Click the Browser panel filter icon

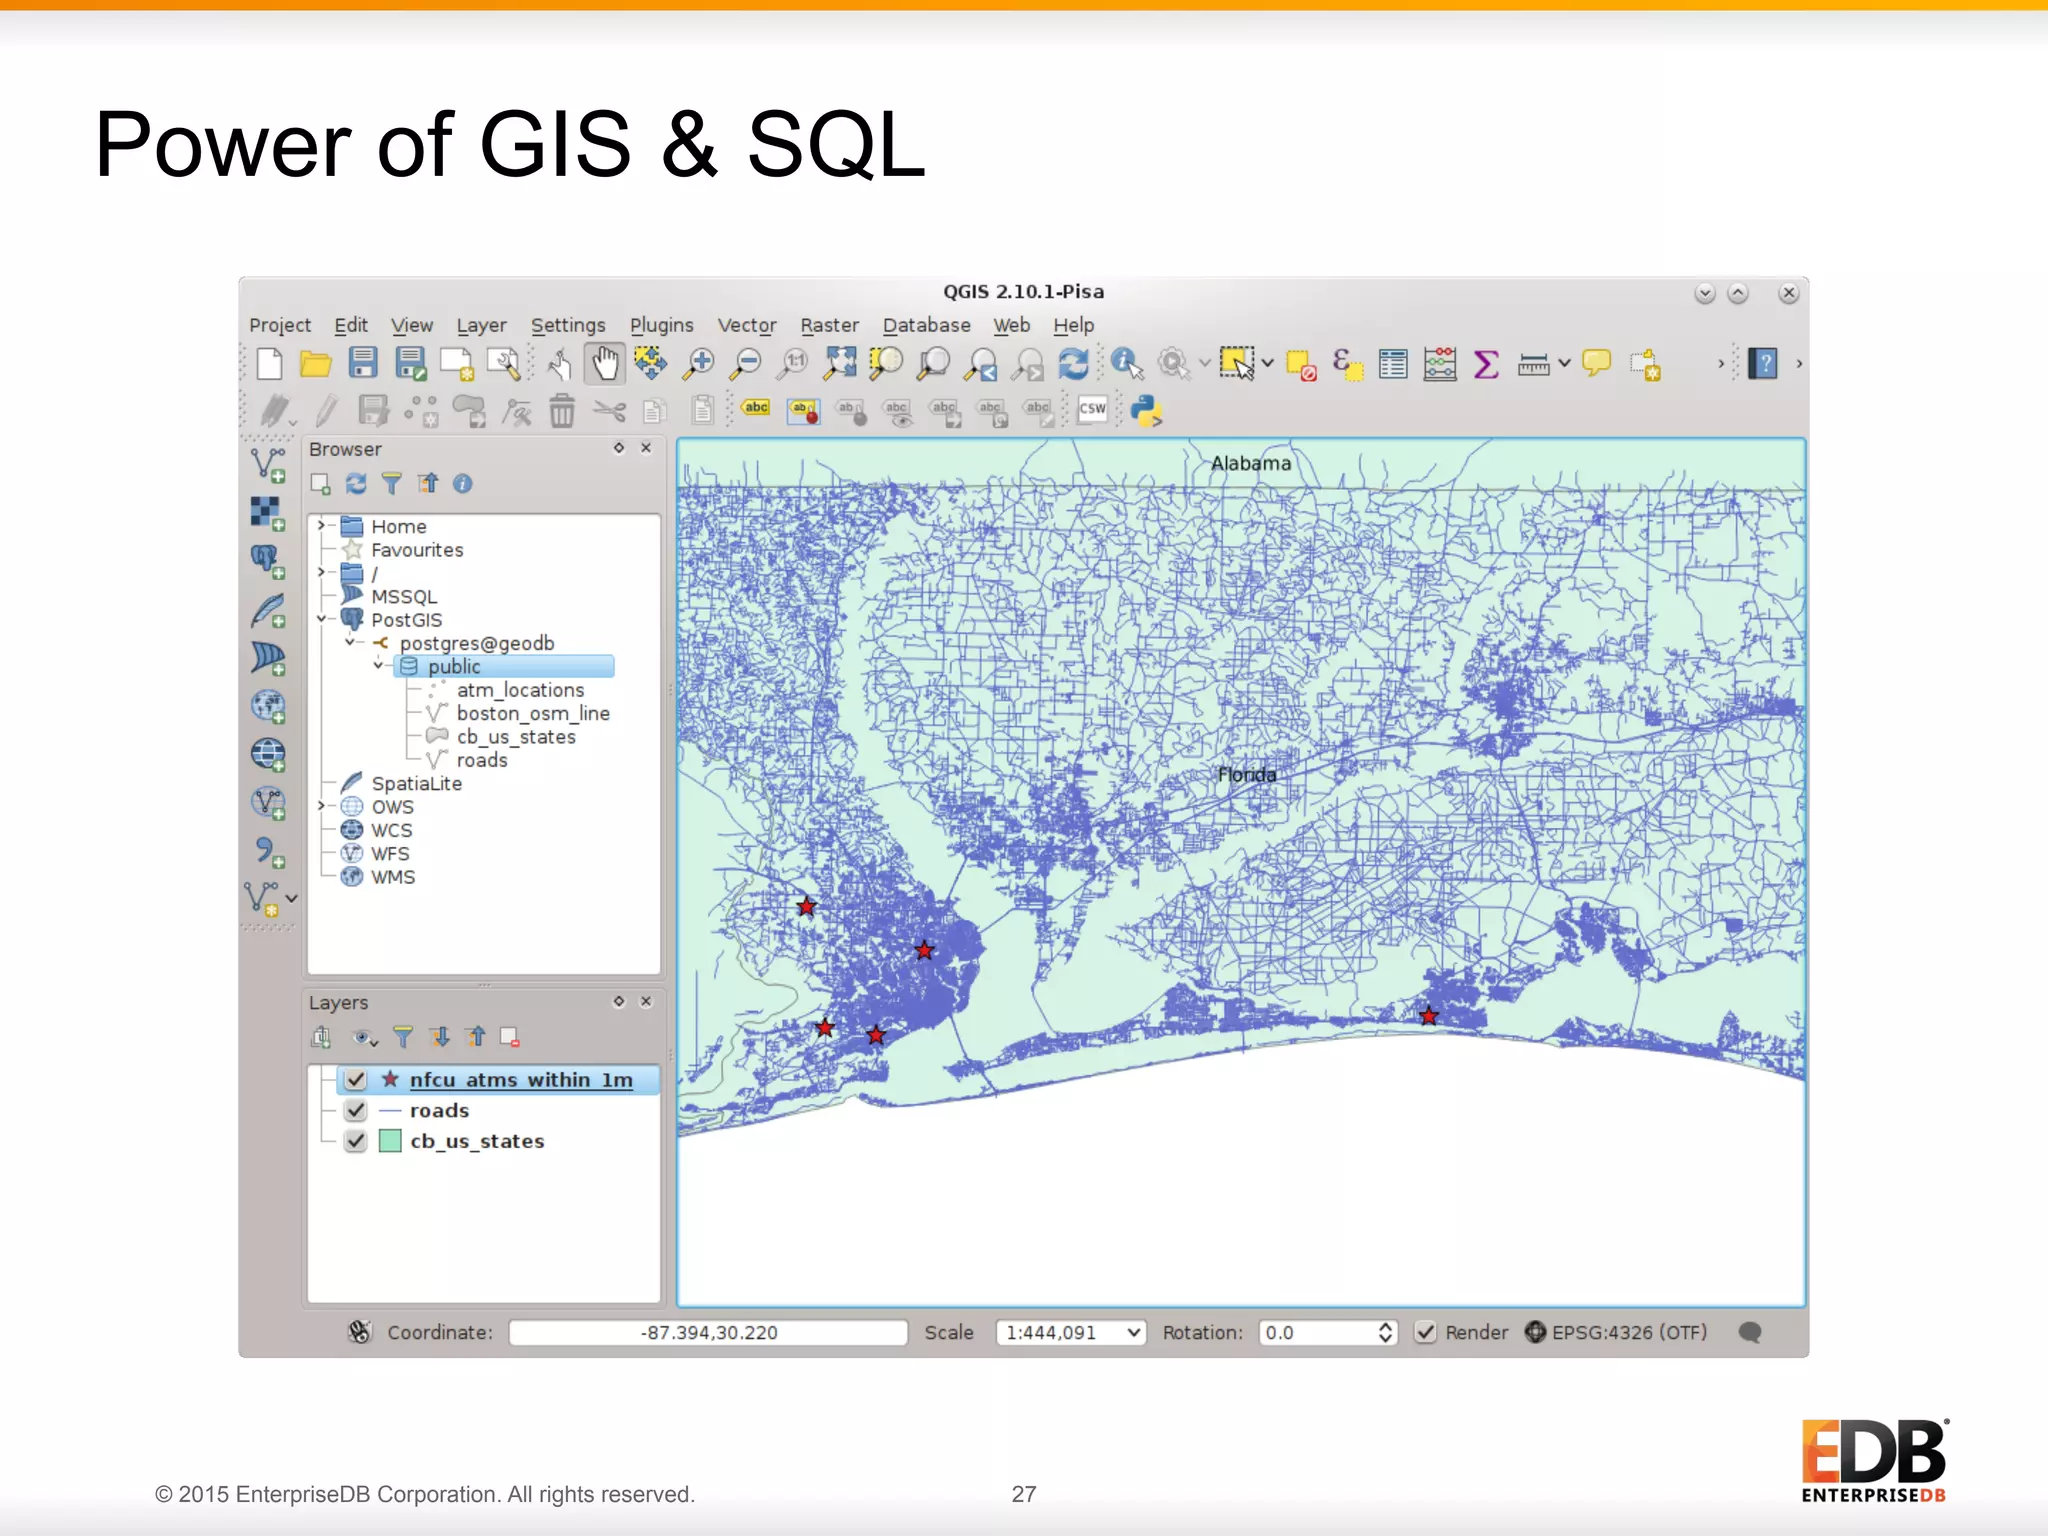pos(391,484)
